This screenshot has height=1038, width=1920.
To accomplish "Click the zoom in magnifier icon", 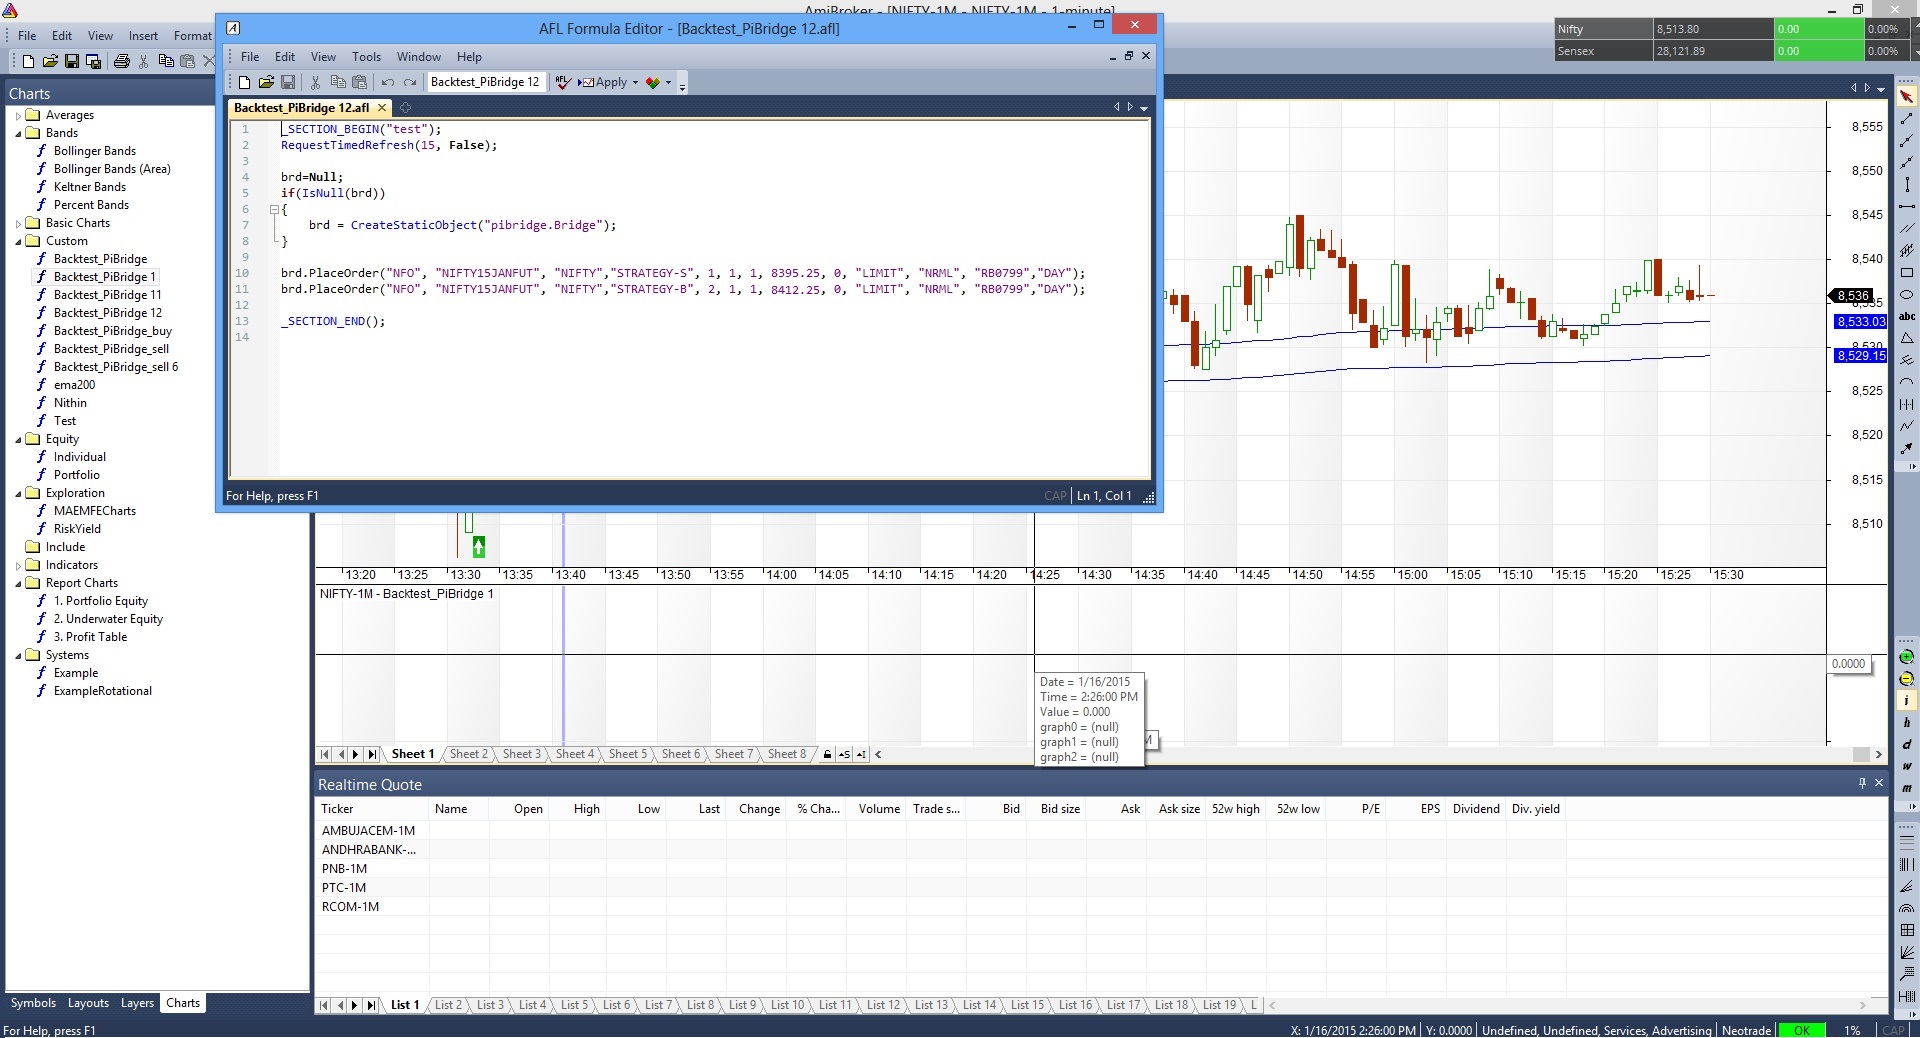I will click(x=1906, y=657).
